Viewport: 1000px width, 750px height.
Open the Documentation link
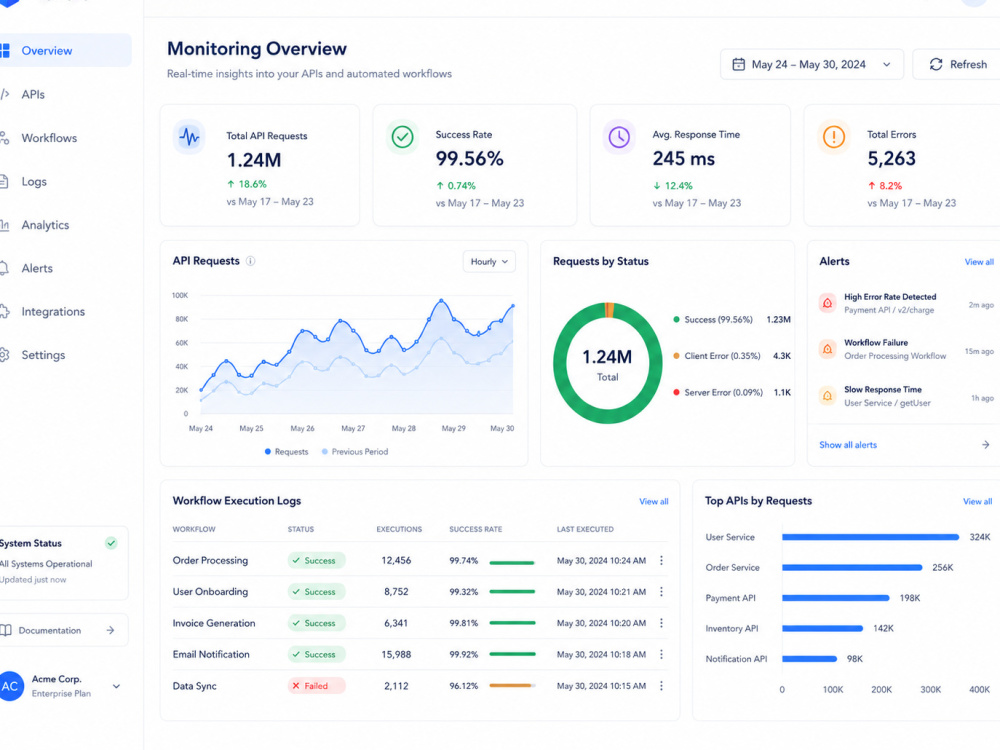point(62,630)
